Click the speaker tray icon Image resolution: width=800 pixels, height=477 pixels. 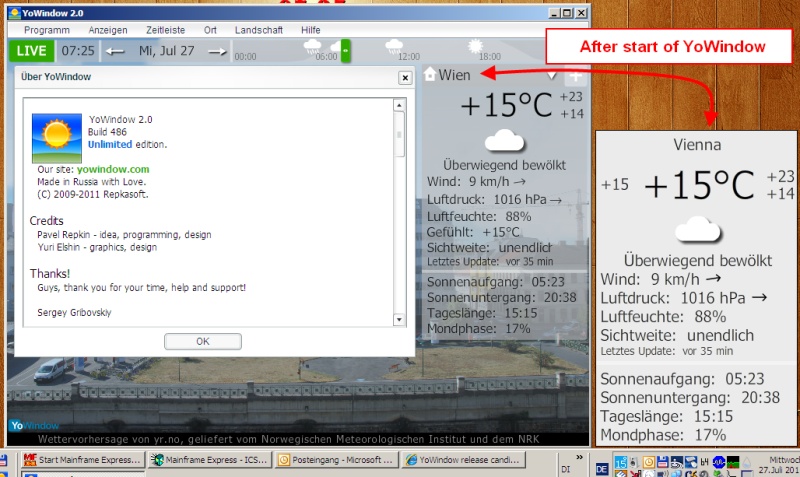(634, 462)
